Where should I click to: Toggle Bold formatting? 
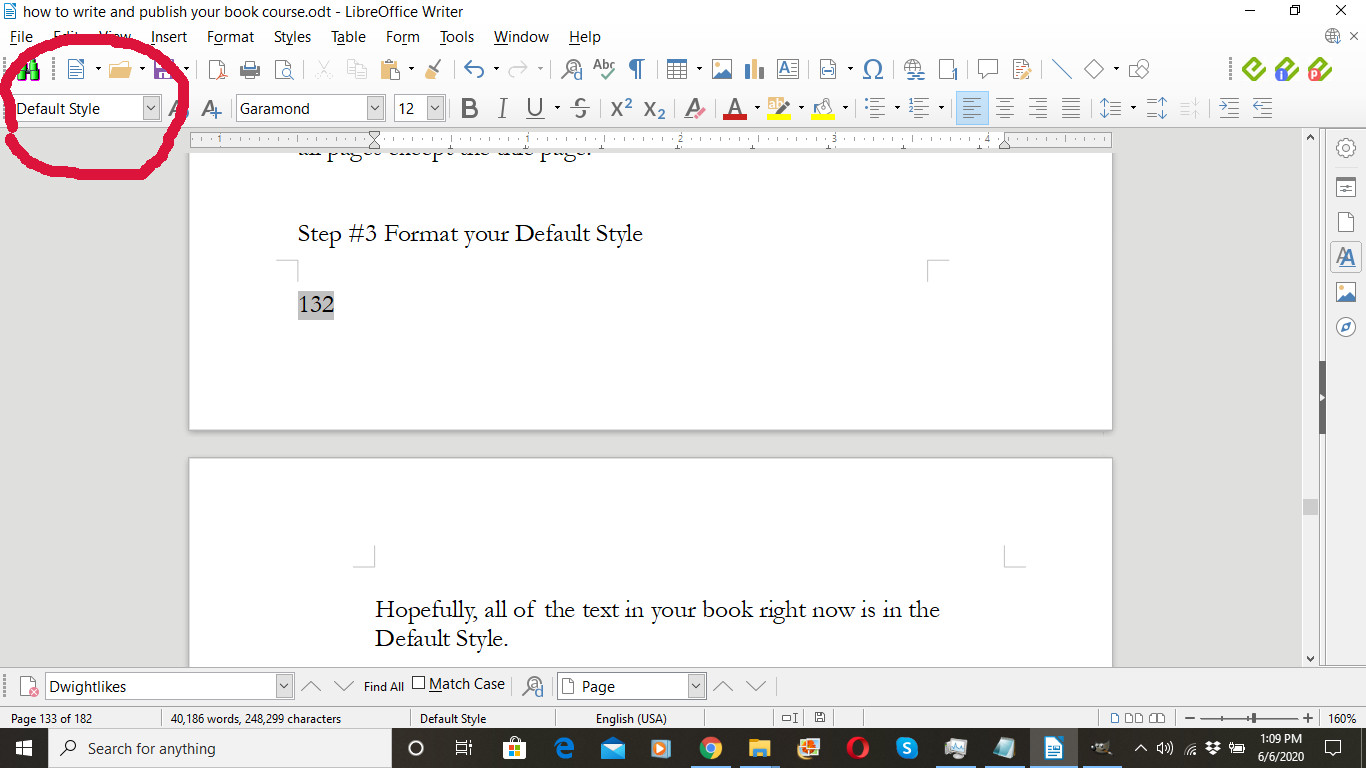(469, 109)
